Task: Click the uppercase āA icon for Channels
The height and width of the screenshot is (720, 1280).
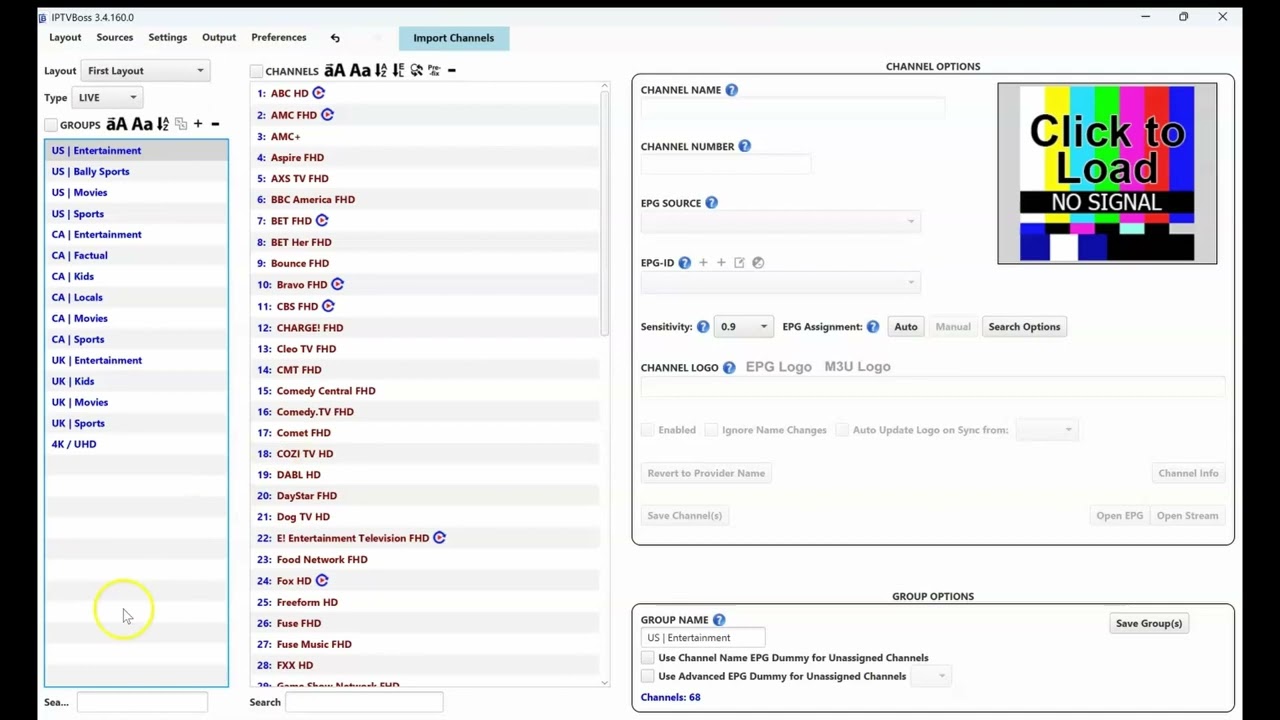Action: (334, 70)
